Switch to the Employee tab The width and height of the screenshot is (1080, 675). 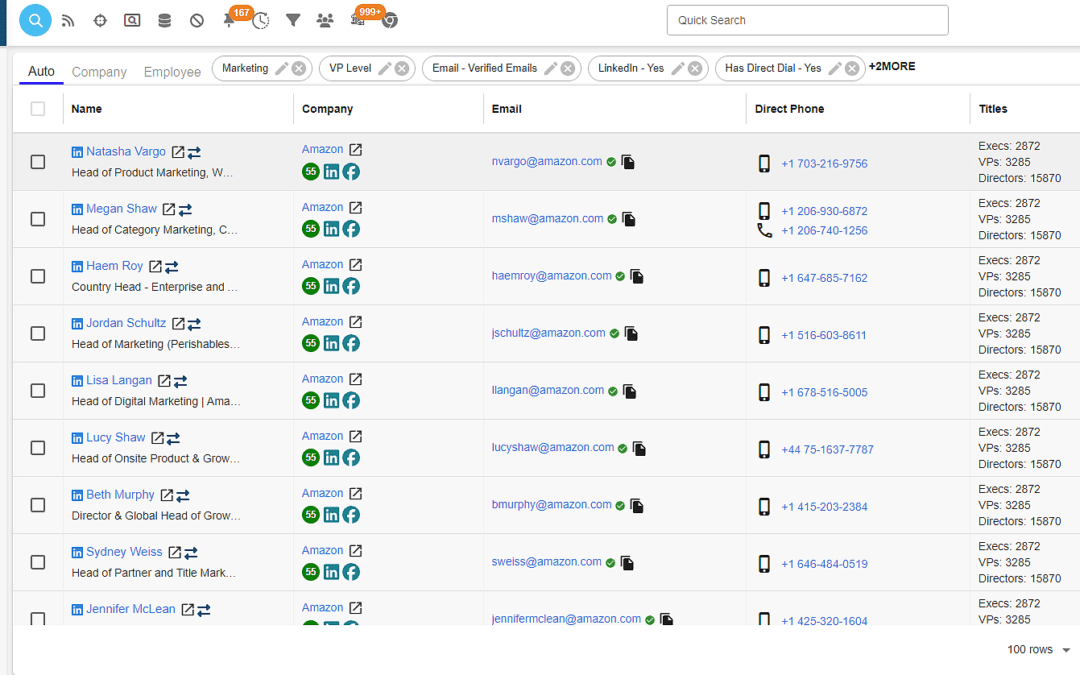pyautogui.click(x=172, y=72)
